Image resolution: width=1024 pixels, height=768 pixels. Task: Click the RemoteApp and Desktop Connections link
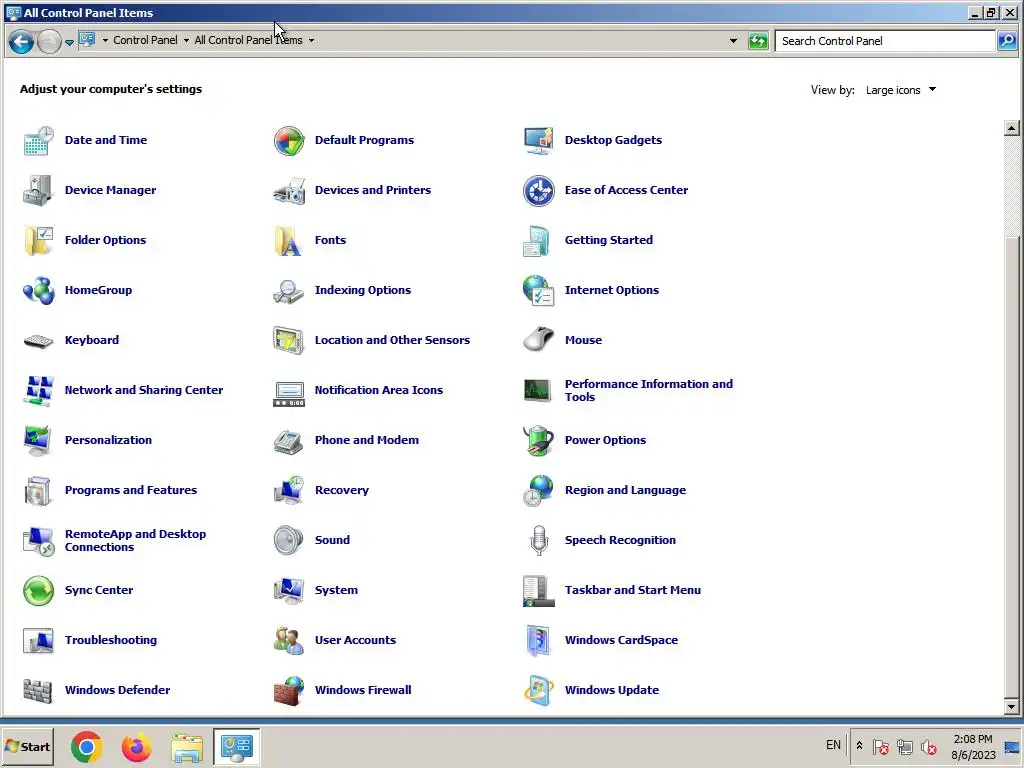click(x=135, y=540)
